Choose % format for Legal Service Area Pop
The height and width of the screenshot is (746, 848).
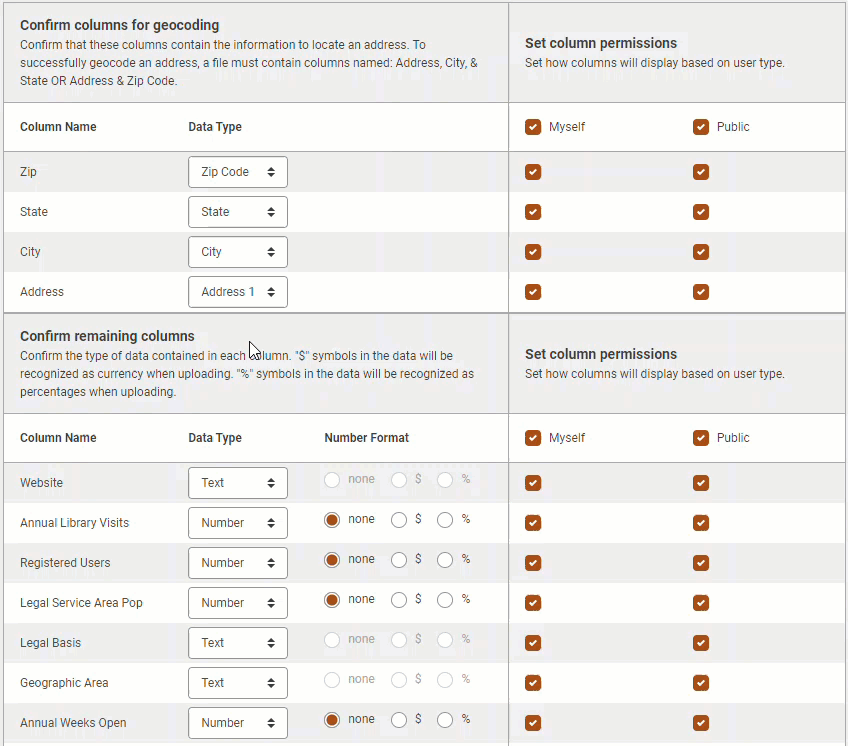pyautogui.click(x=445, y=600)
